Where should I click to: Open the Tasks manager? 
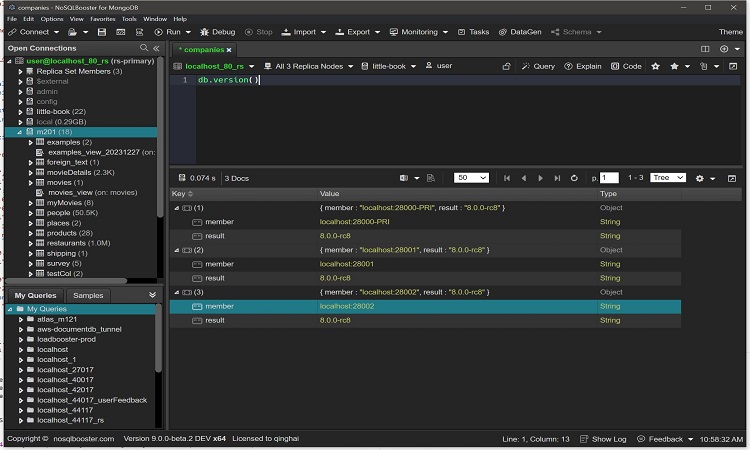pos(473,32)
